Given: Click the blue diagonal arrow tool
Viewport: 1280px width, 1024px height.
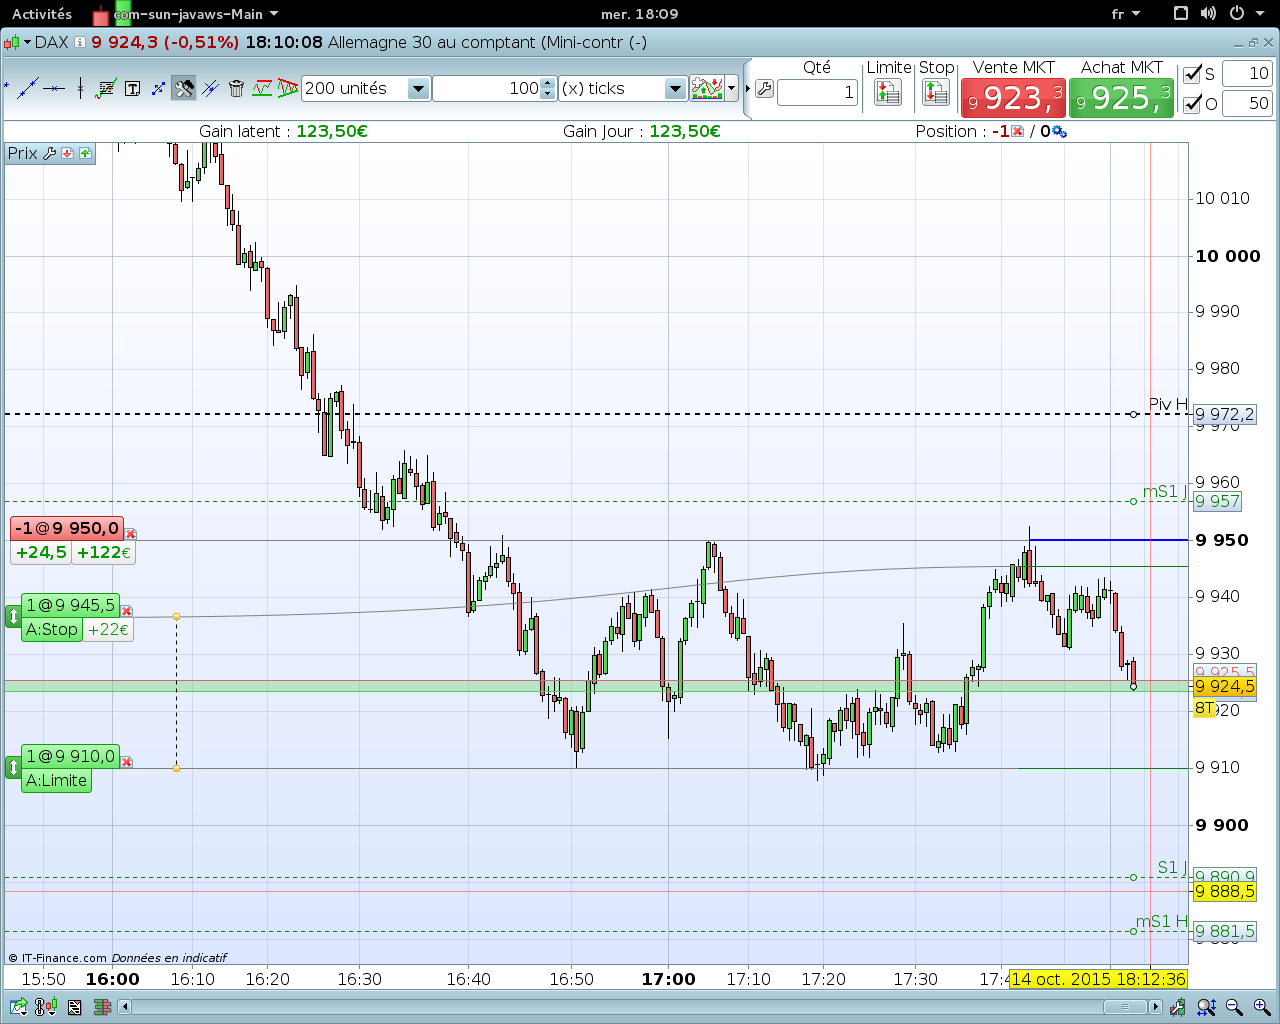Looking at the screenshot, I should (158, 88).
